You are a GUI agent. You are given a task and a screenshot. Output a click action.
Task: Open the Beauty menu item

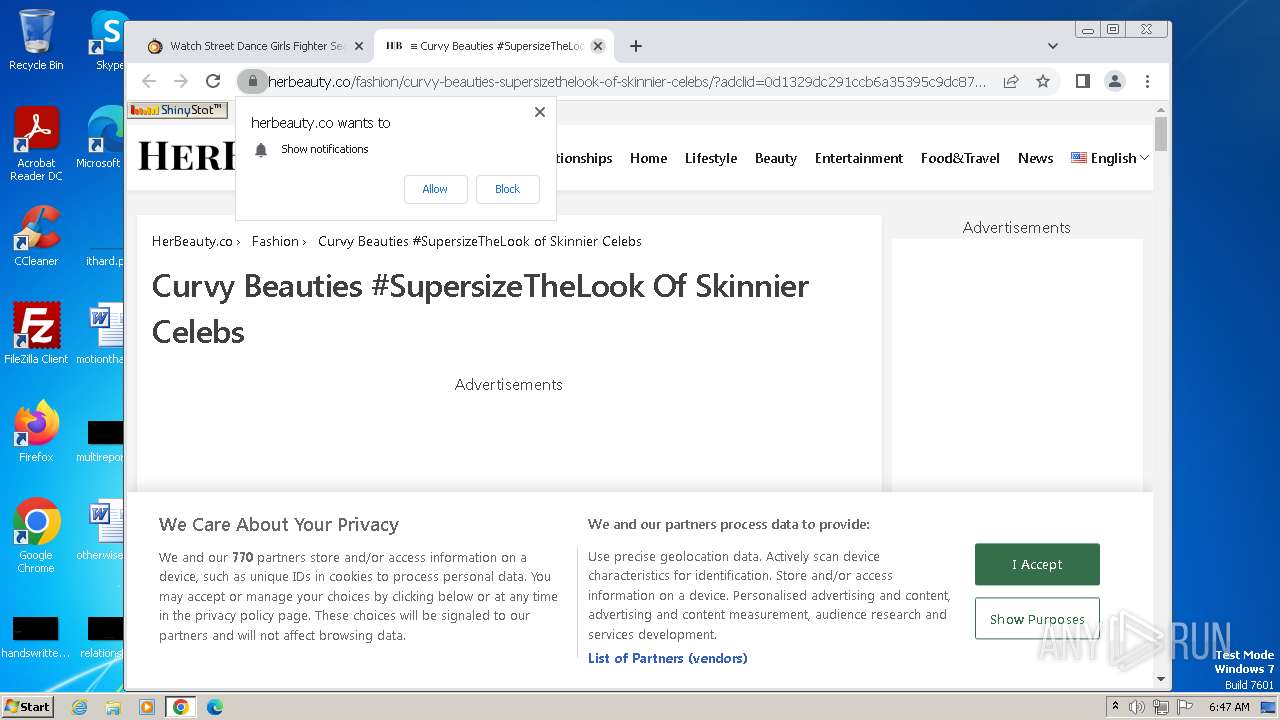[776, 158]
